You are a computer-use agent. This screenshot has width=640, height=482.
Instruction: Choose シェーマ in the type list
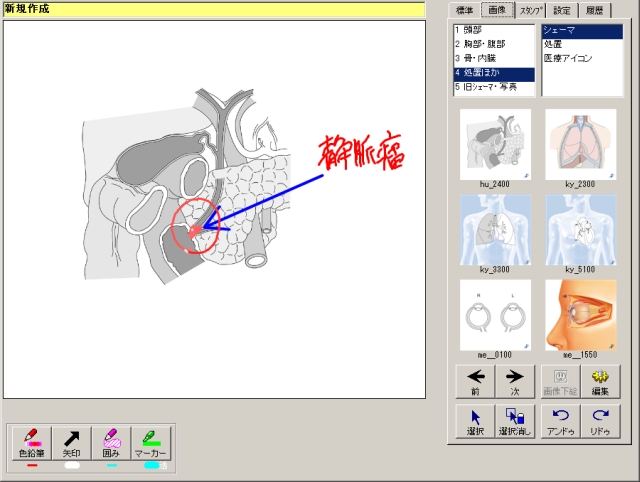582,31
